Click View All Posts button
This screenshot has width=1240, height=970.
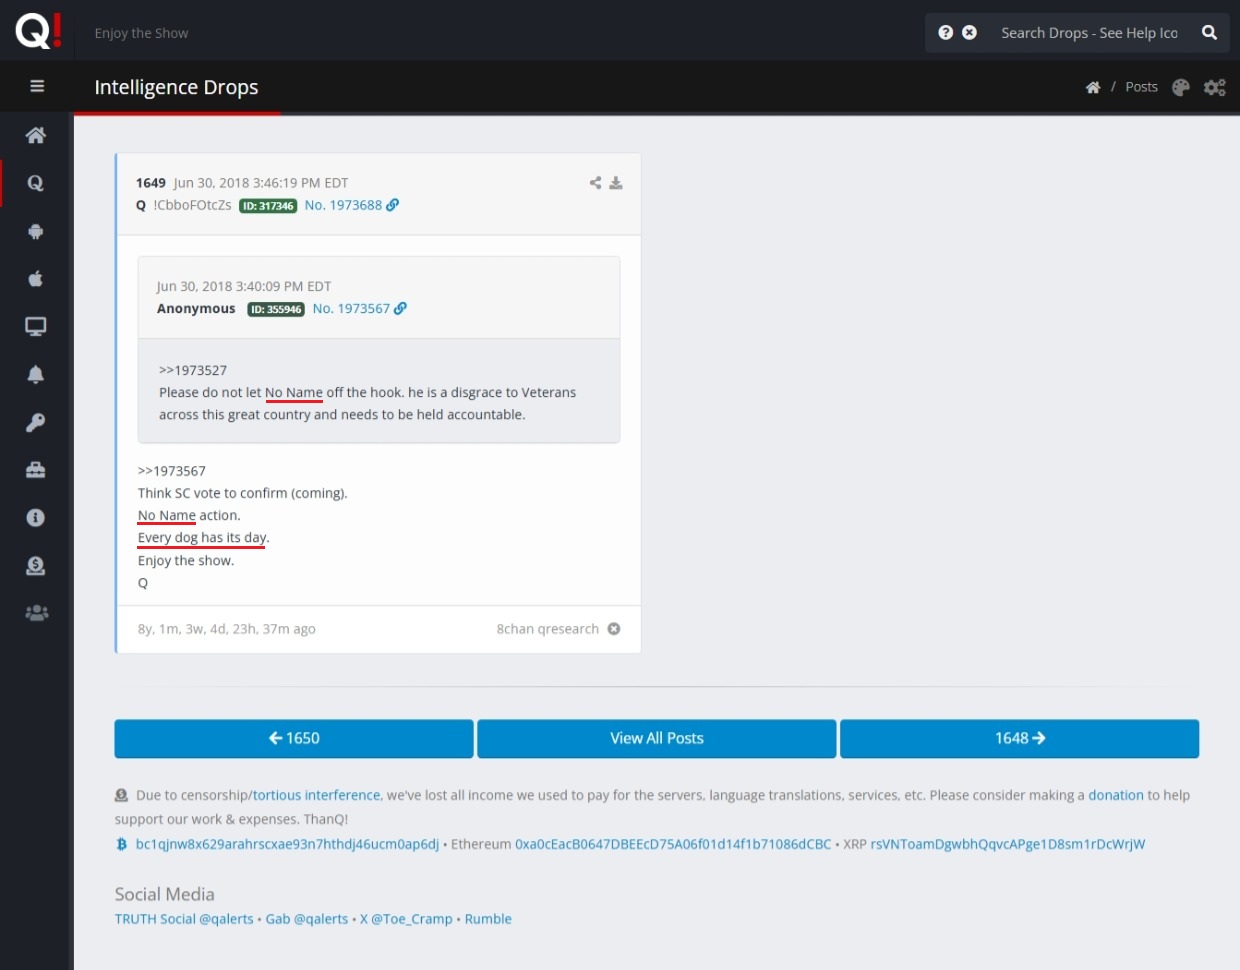pyautogui.click(x=657, y=738)
